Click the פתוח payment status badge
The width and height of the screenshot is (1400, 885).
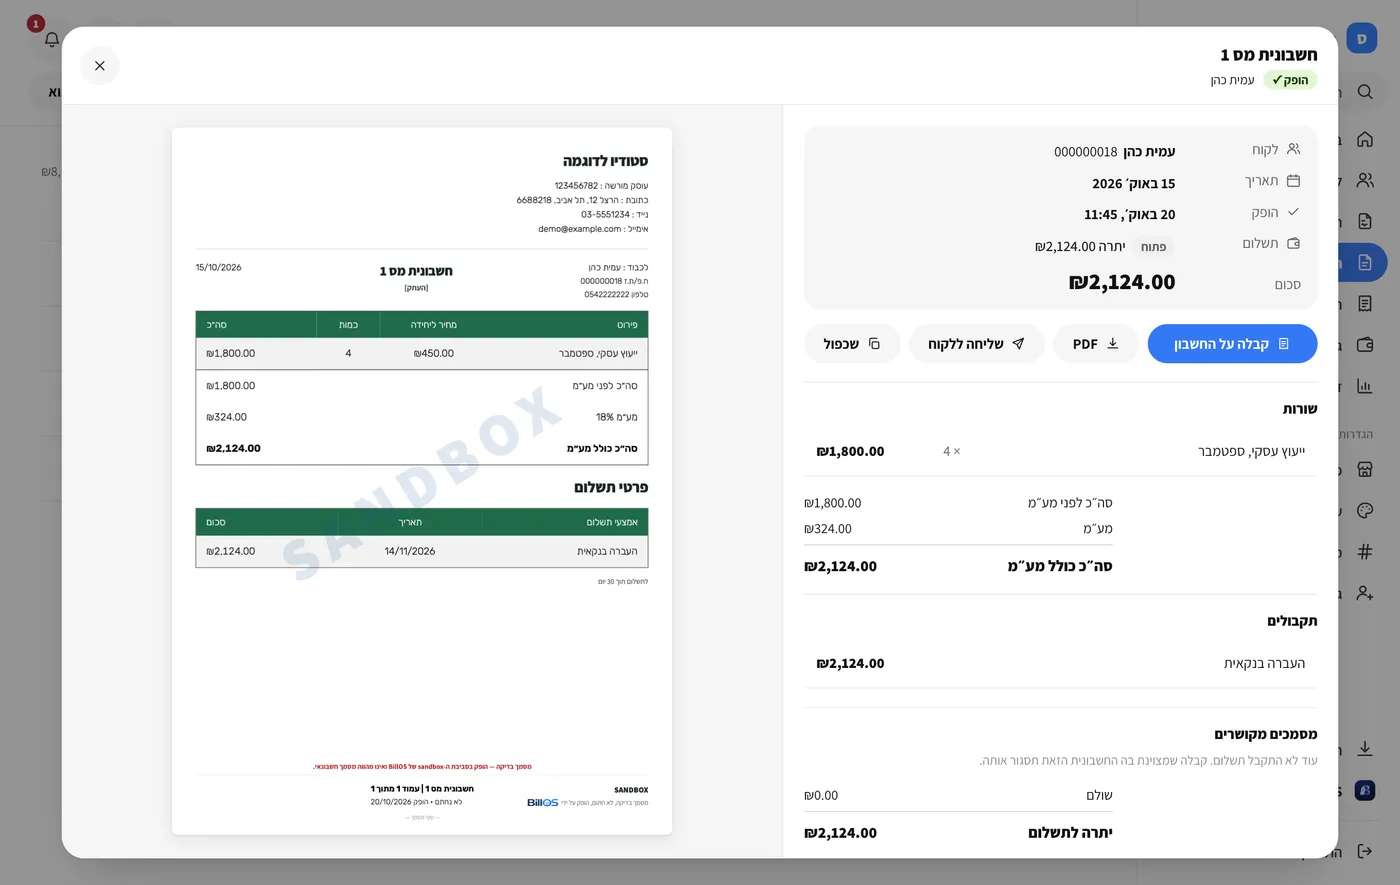pos(1154,247)
